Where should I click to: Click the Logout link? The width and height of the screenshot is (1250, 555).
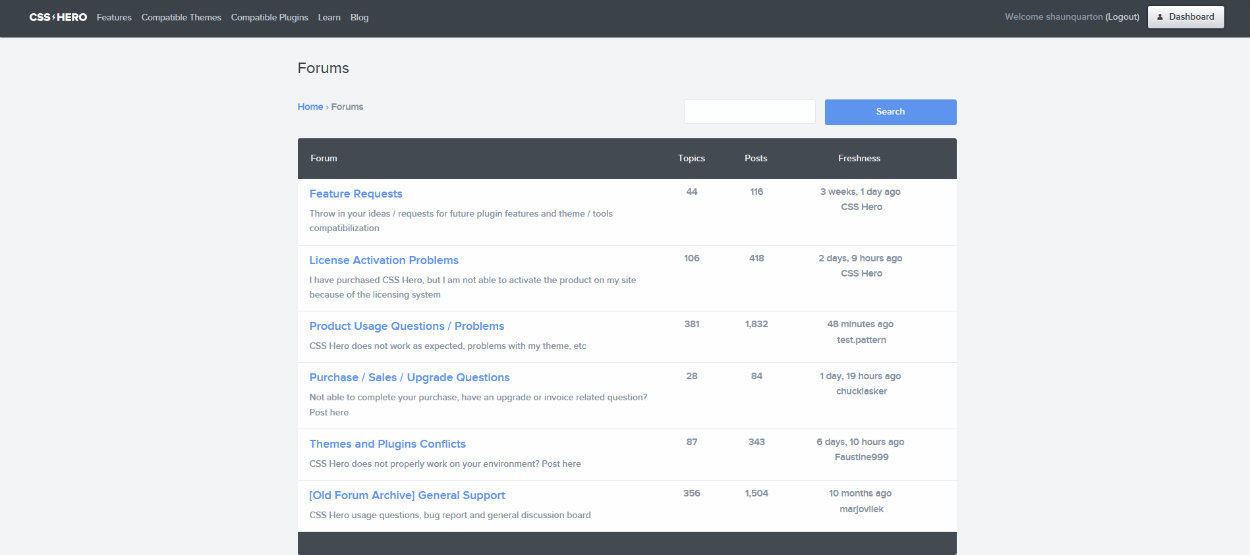click(1122, 17)
